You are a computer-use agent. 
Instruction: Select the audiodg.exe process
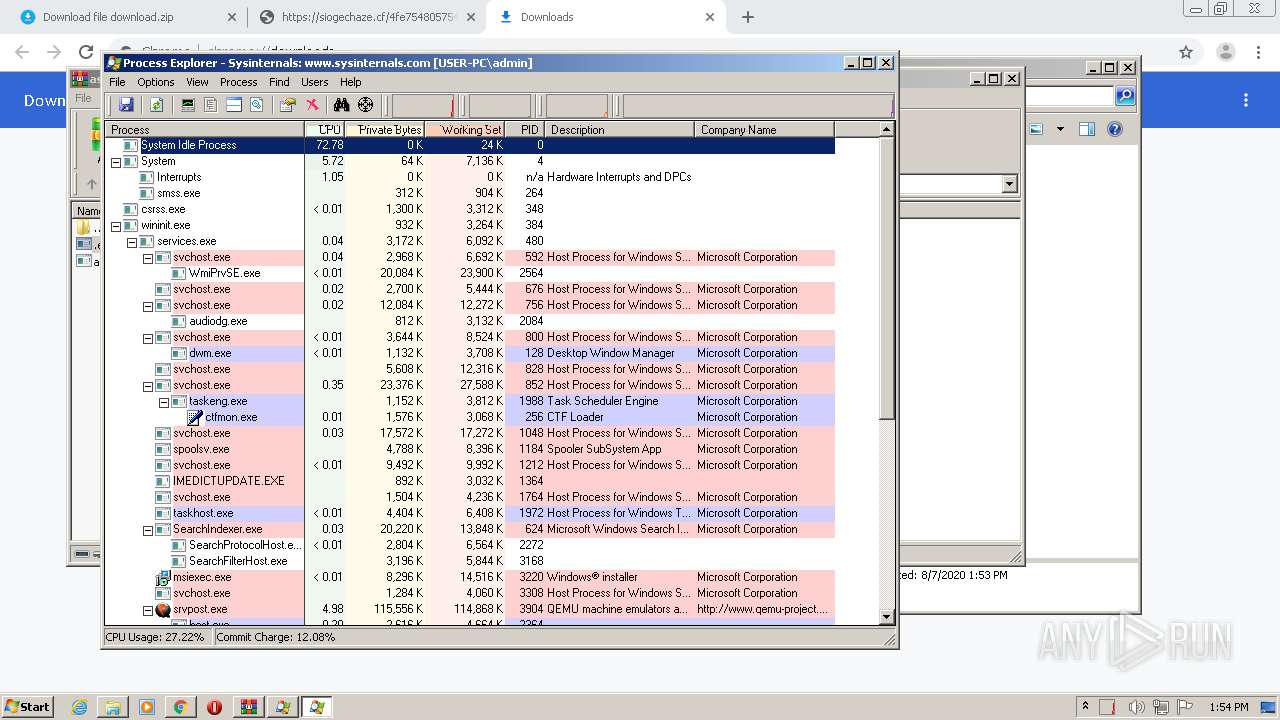coord(470,321)
